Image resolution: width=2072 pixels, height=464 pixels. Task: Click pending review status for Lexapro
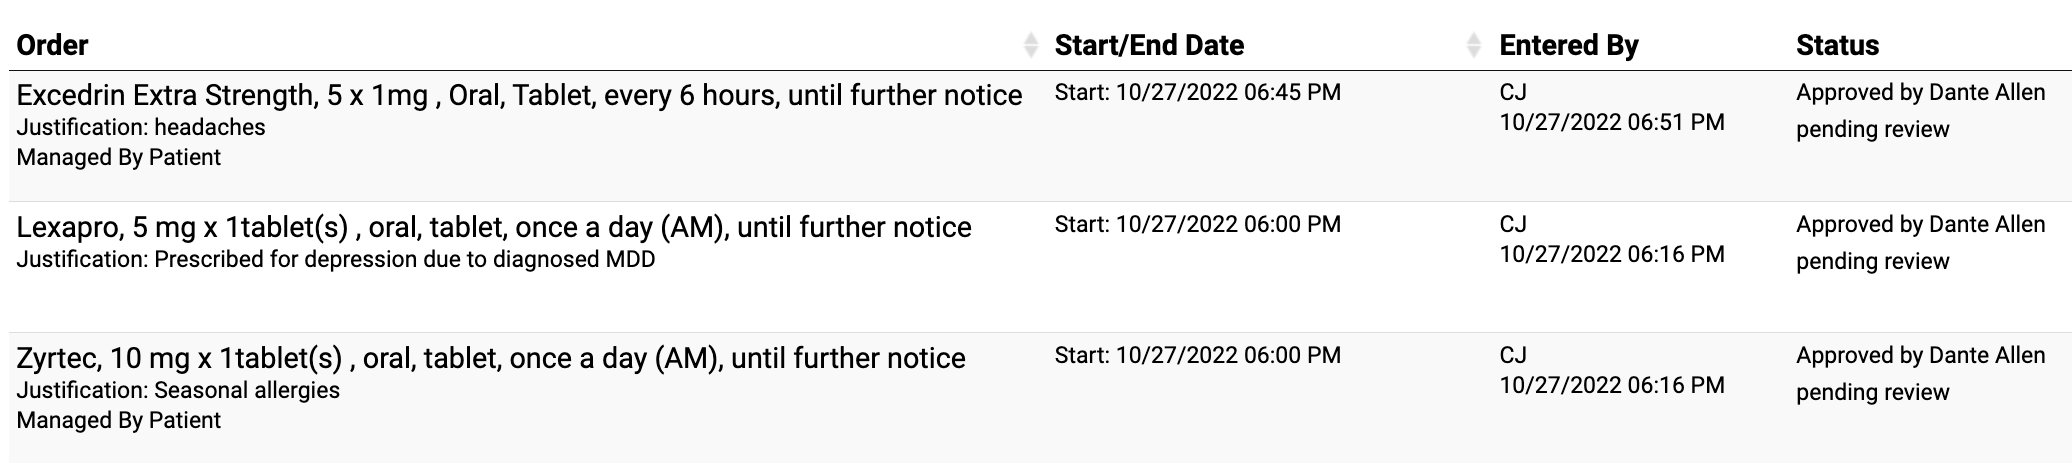pos(1872,261)
